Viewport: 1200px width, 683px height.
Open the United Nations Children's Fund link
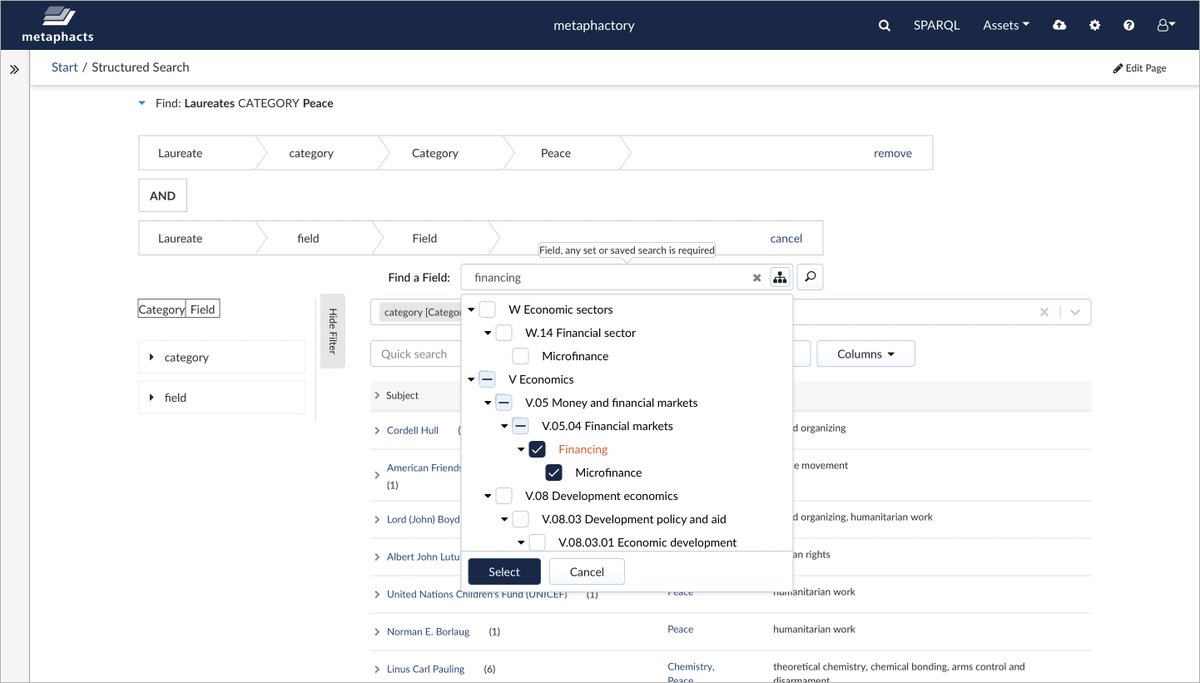[477, 594]
